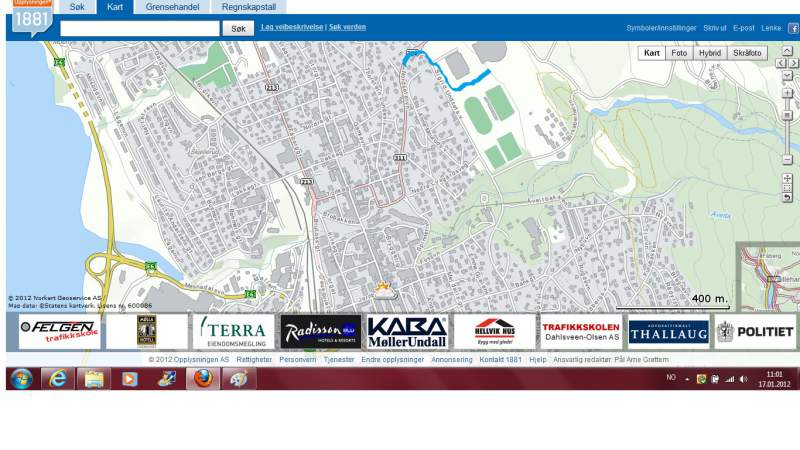The width and height of the screenshot is (800, 450).
Task: Click the Søk search button
Action: [x=238, y=29]
